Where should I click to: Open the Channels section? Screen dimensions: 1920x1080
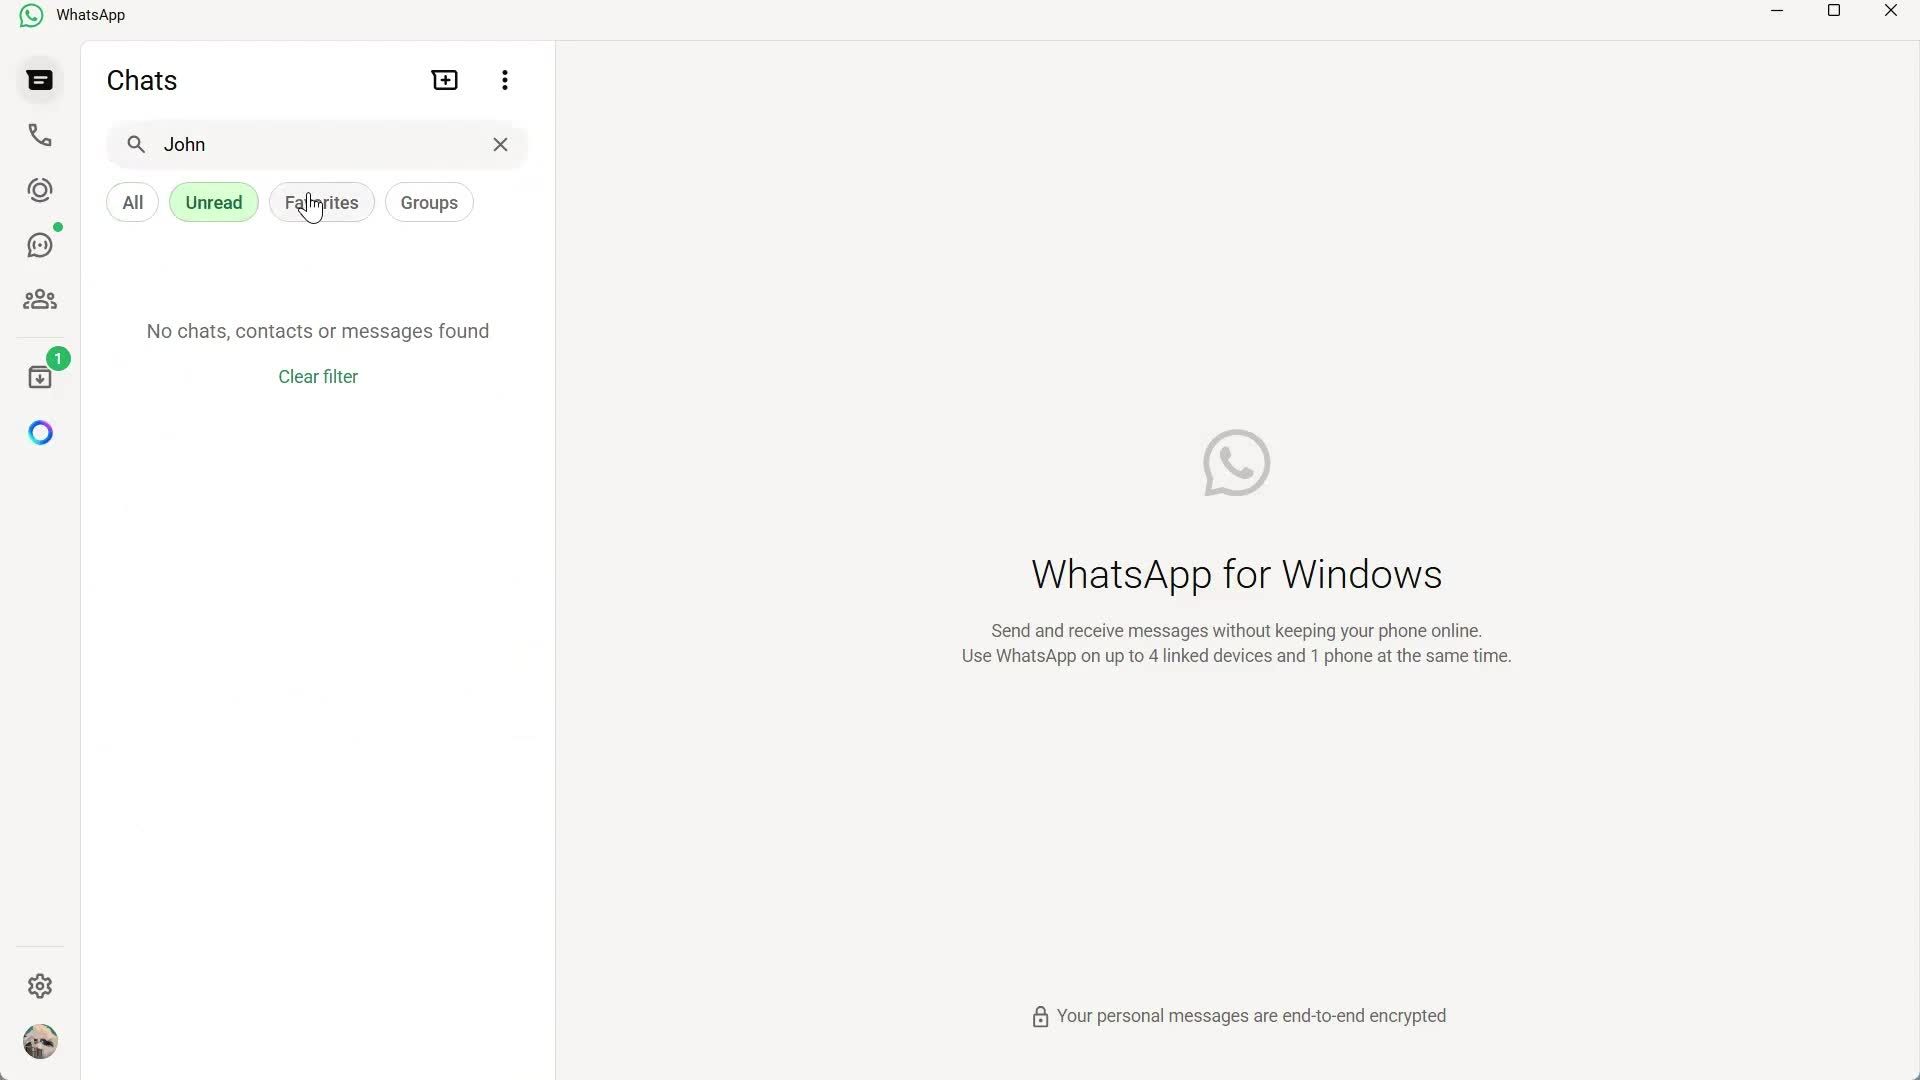pos(40,245)
